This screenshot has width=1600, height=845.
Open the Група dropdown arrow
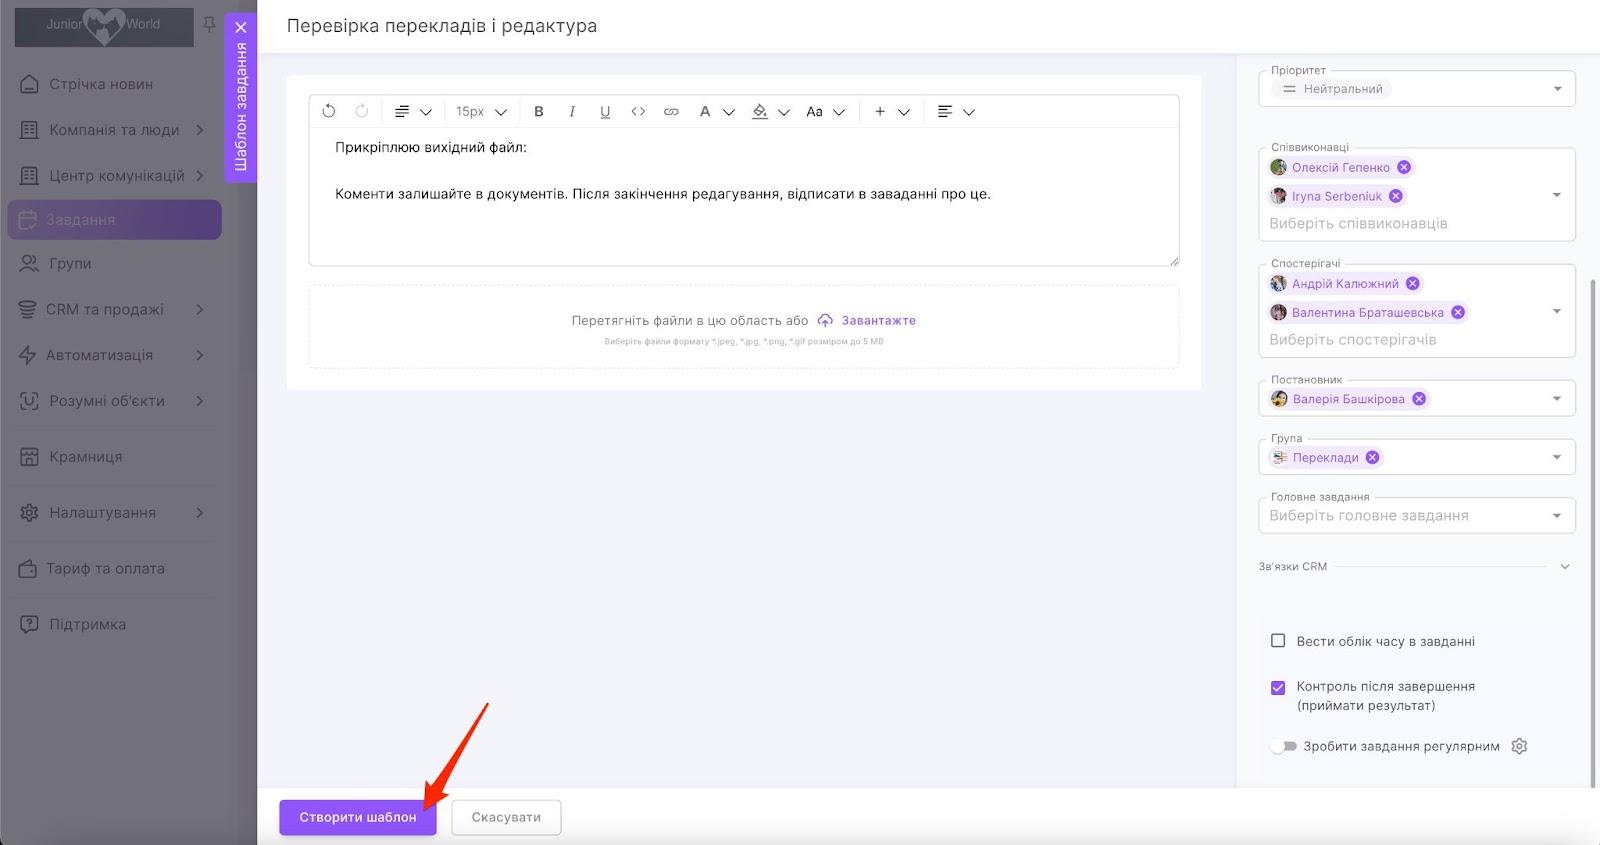click(1557, 457)
